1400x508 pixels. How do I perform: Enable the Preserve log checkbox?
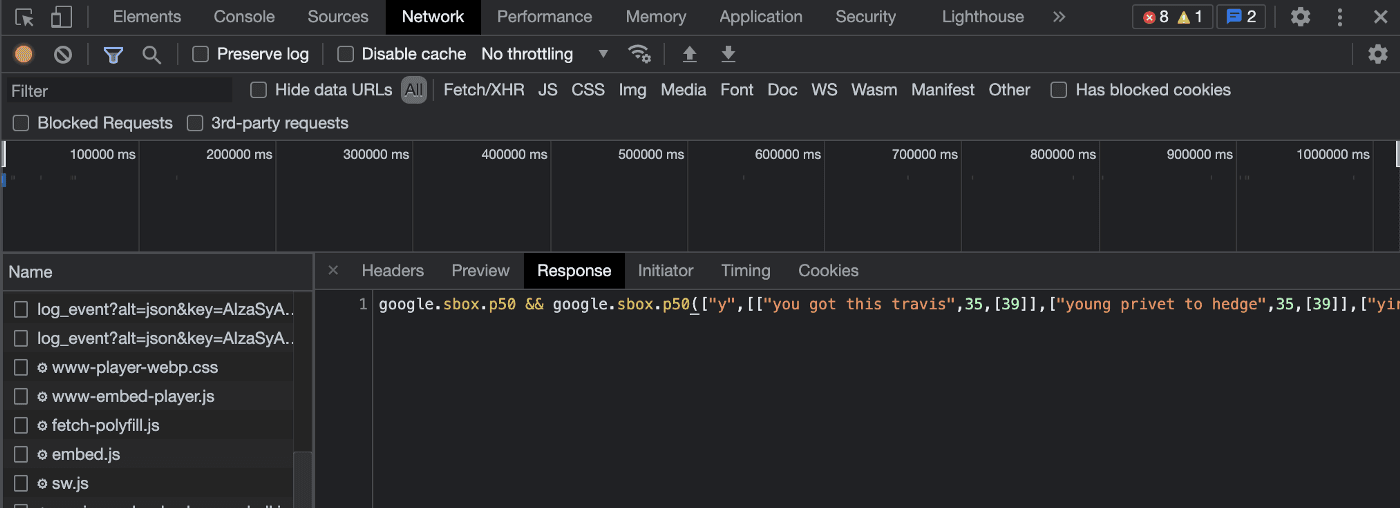201,54
